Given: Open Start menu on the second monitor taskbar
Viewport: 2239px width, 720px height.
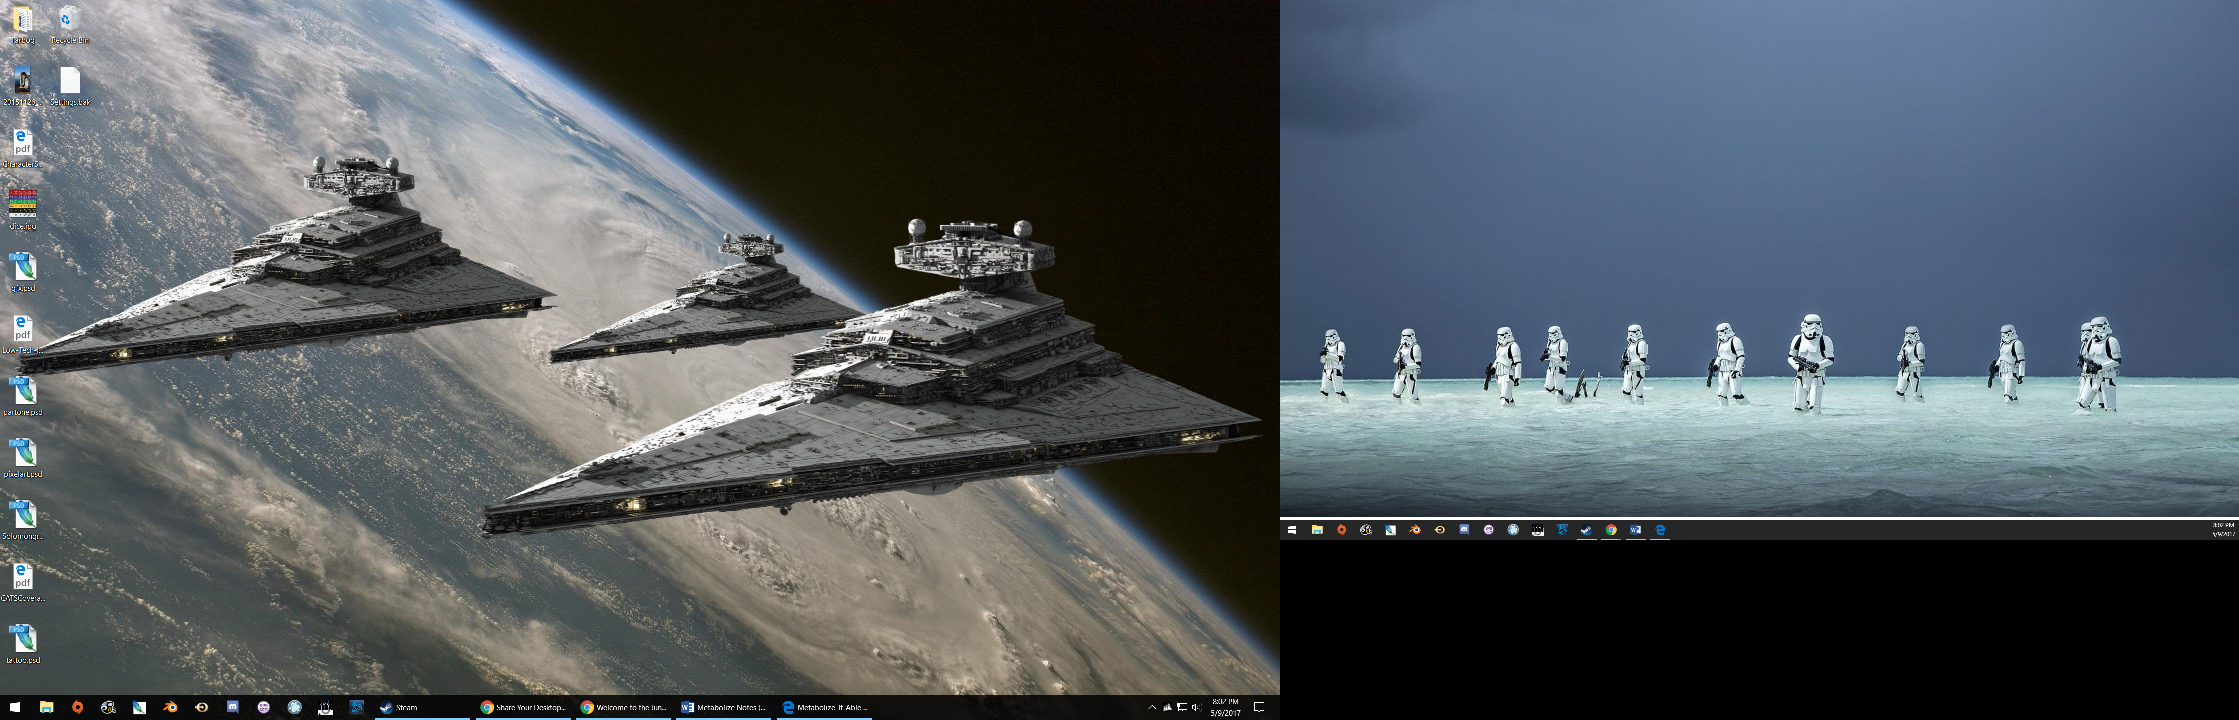Looking at the screenshot, I should (x=1292, y=530).
